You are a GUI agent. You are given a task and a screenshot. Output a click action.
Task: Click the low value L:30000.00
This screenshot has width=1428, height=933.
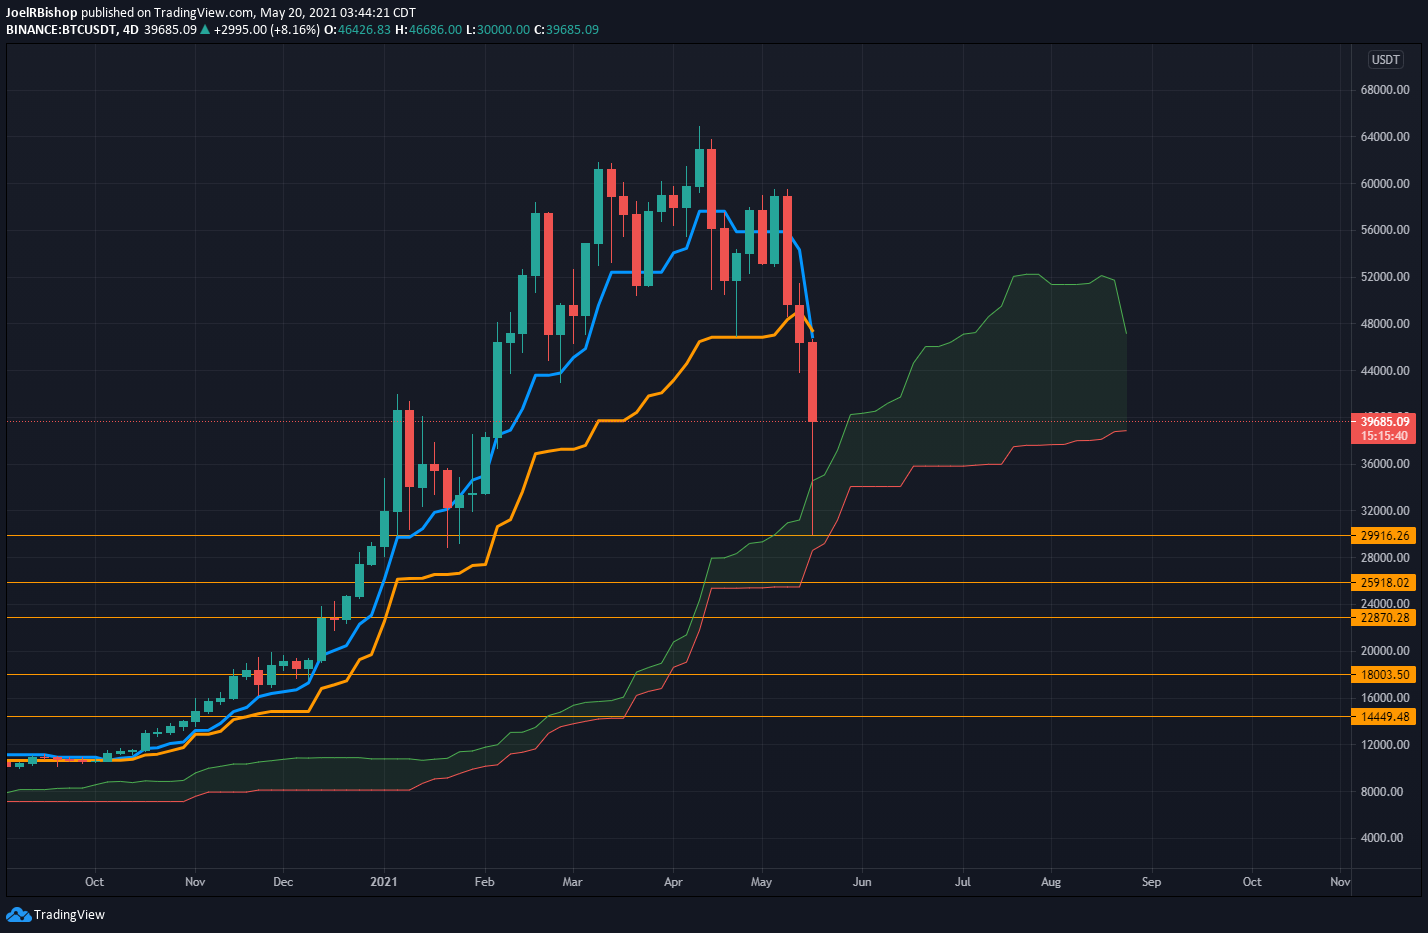tap(498, 30)
